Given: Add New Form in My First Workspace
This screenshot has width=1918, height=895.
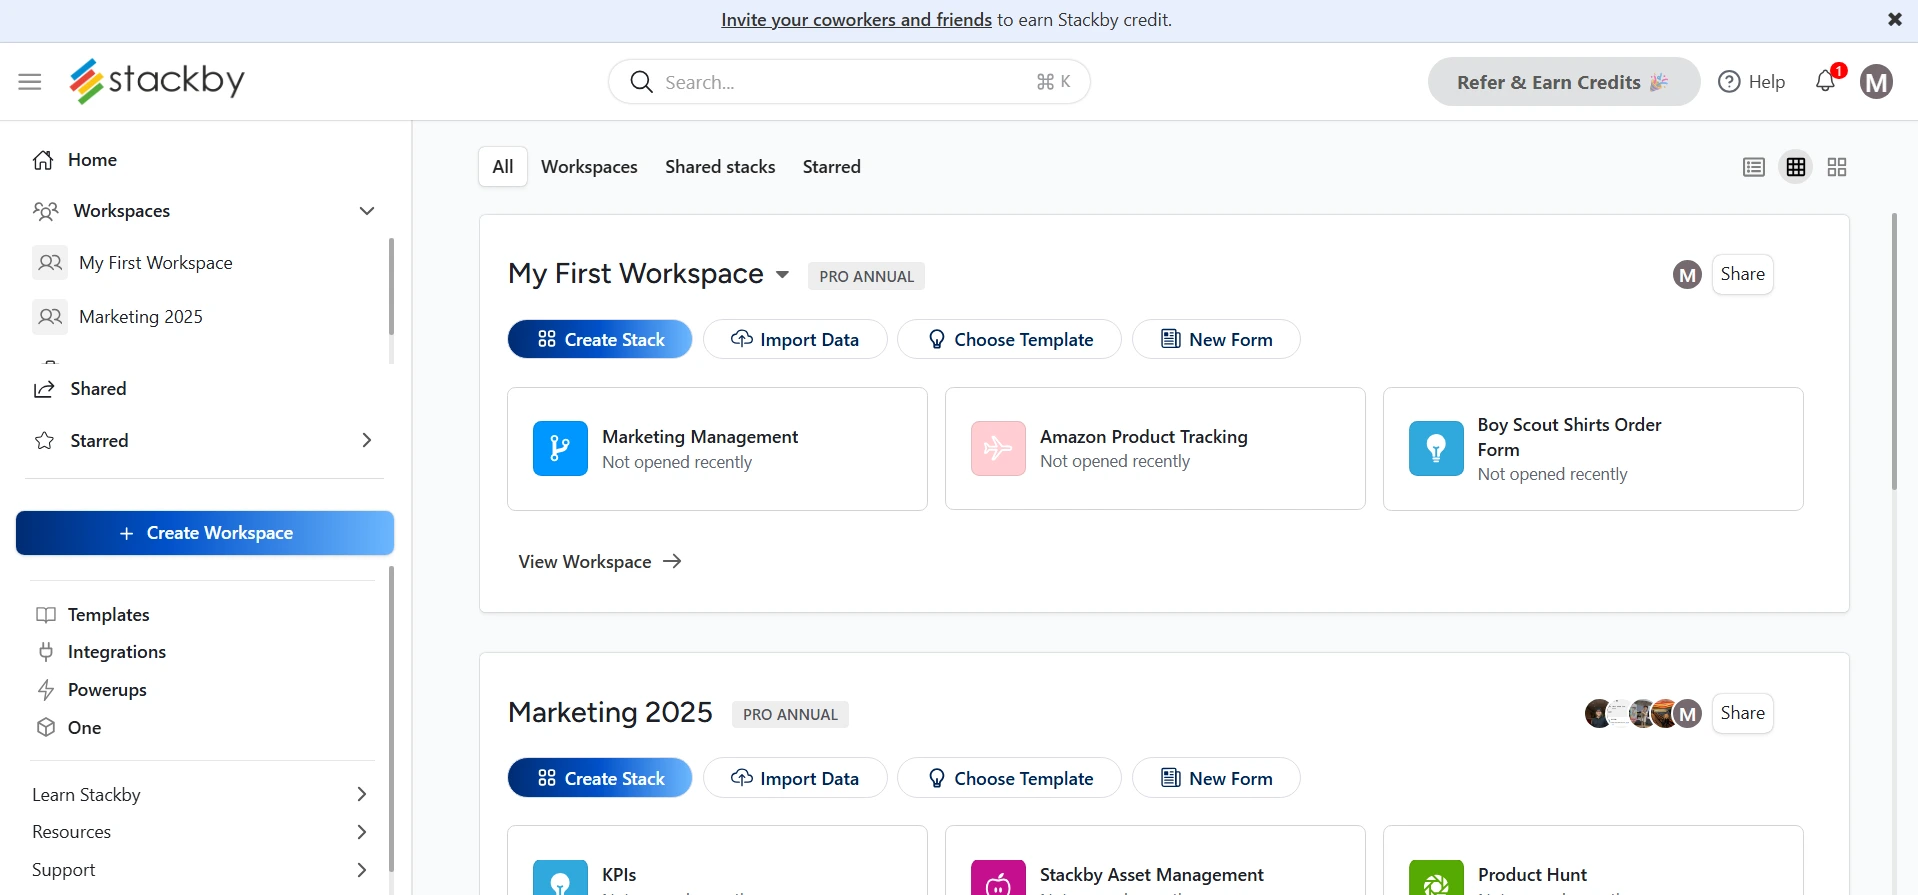Looking at the screenshot, I should (x=1216, y=339).
